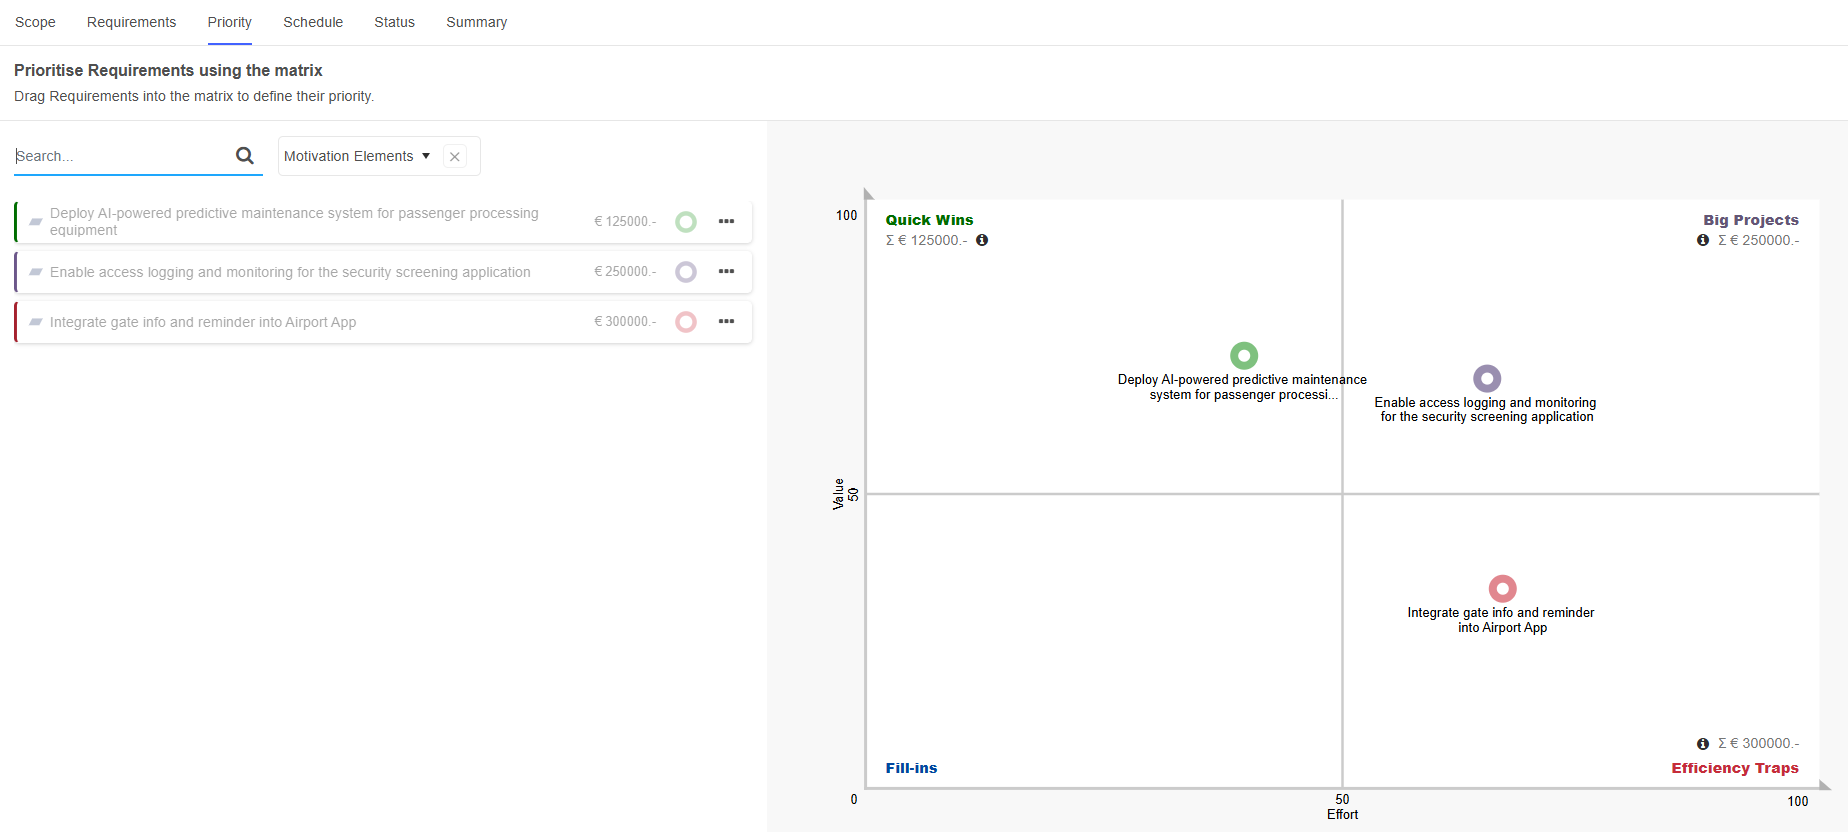Select purple circle of Enable access logging item
The image size is (1848, 832).
[x=686, y=272]
